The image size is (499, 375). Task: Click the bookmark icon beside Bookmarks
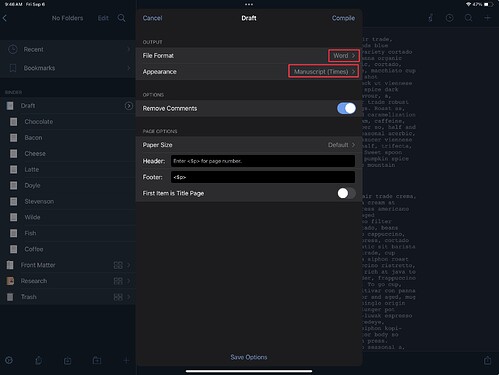pyautogui.click(x=13, y=68)
